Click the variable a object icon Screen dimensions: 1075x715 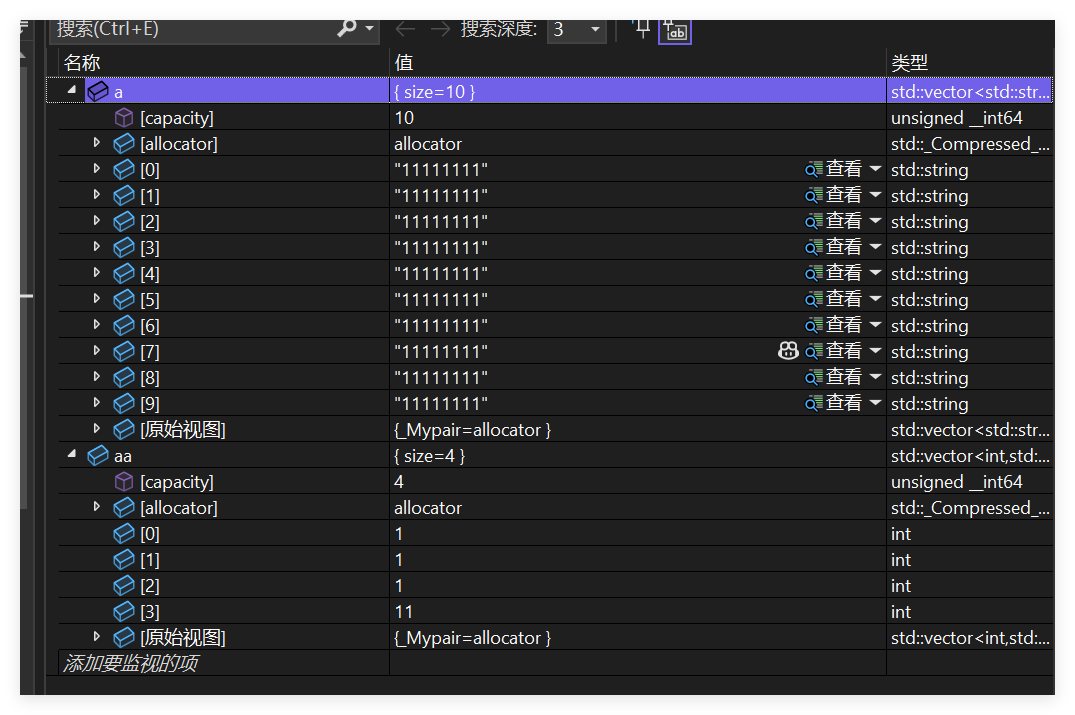[98, 91]
